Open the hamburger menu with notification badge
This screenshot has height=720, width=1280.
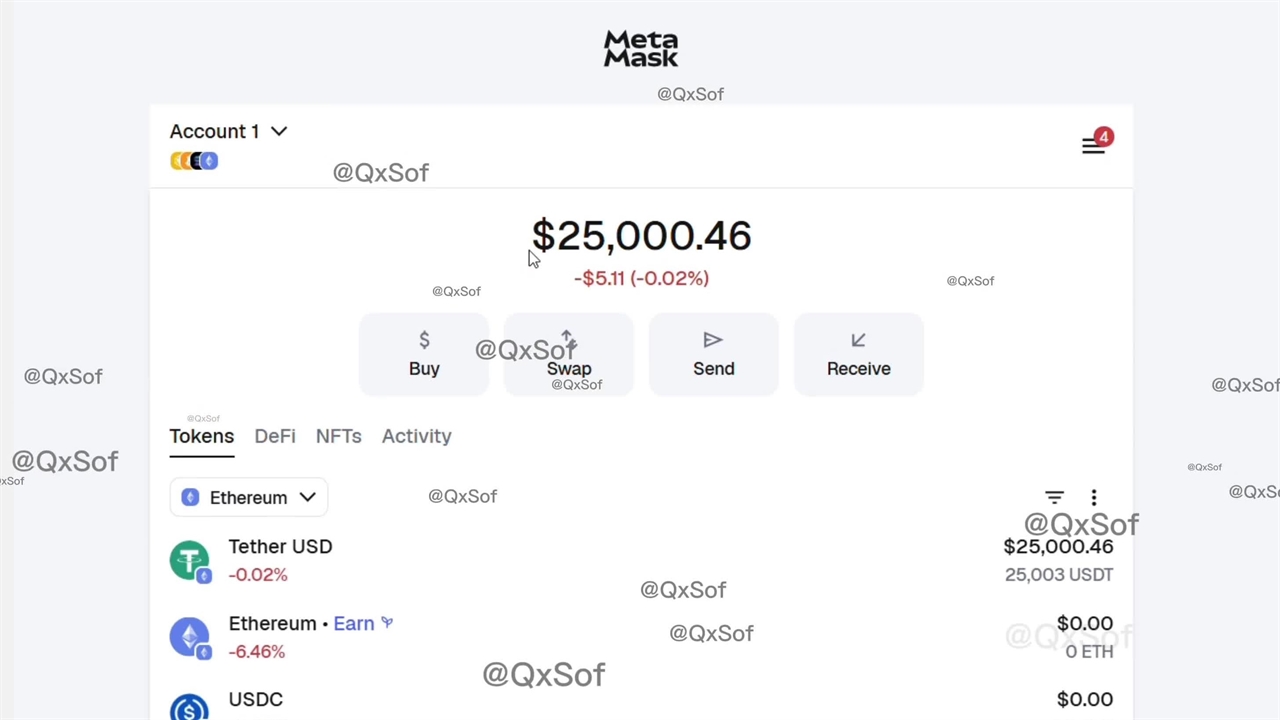click(1093, 146)
